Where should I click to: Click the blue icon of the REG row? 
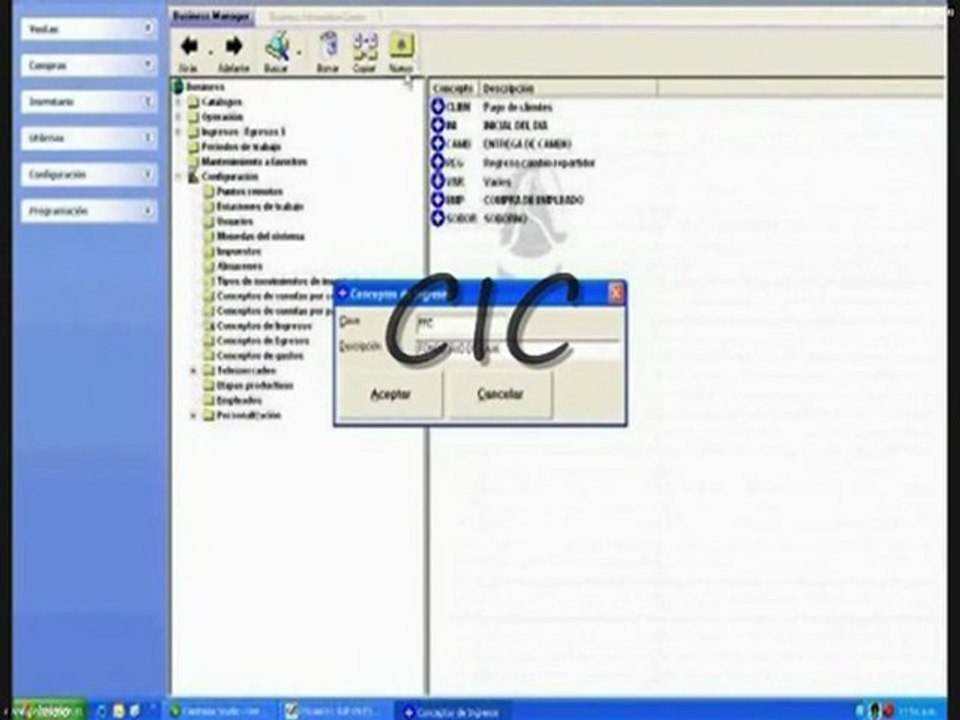pos(438,162)
